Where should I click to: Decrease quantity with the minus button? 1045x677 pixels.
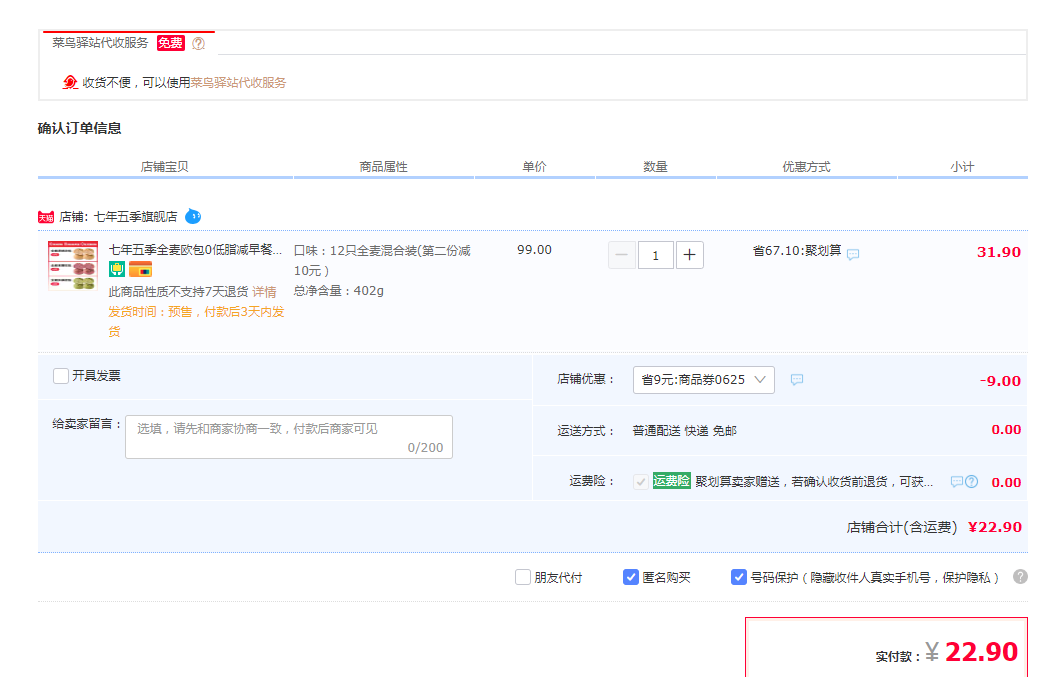[x=622, y=255]
